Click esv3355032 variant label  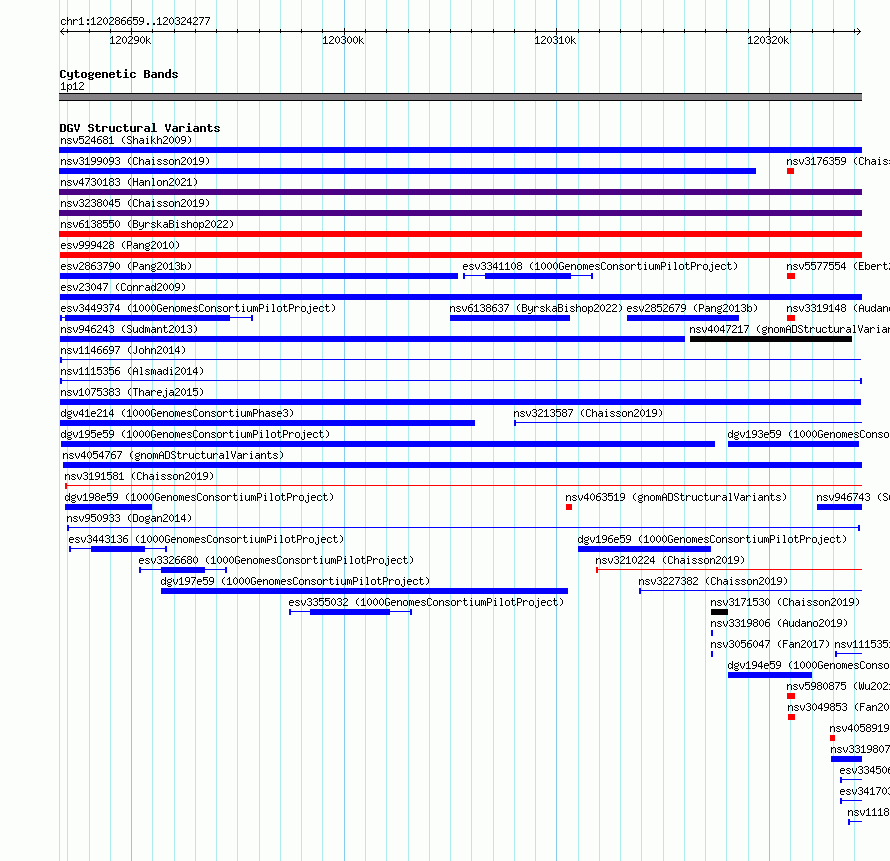(426, 602)
